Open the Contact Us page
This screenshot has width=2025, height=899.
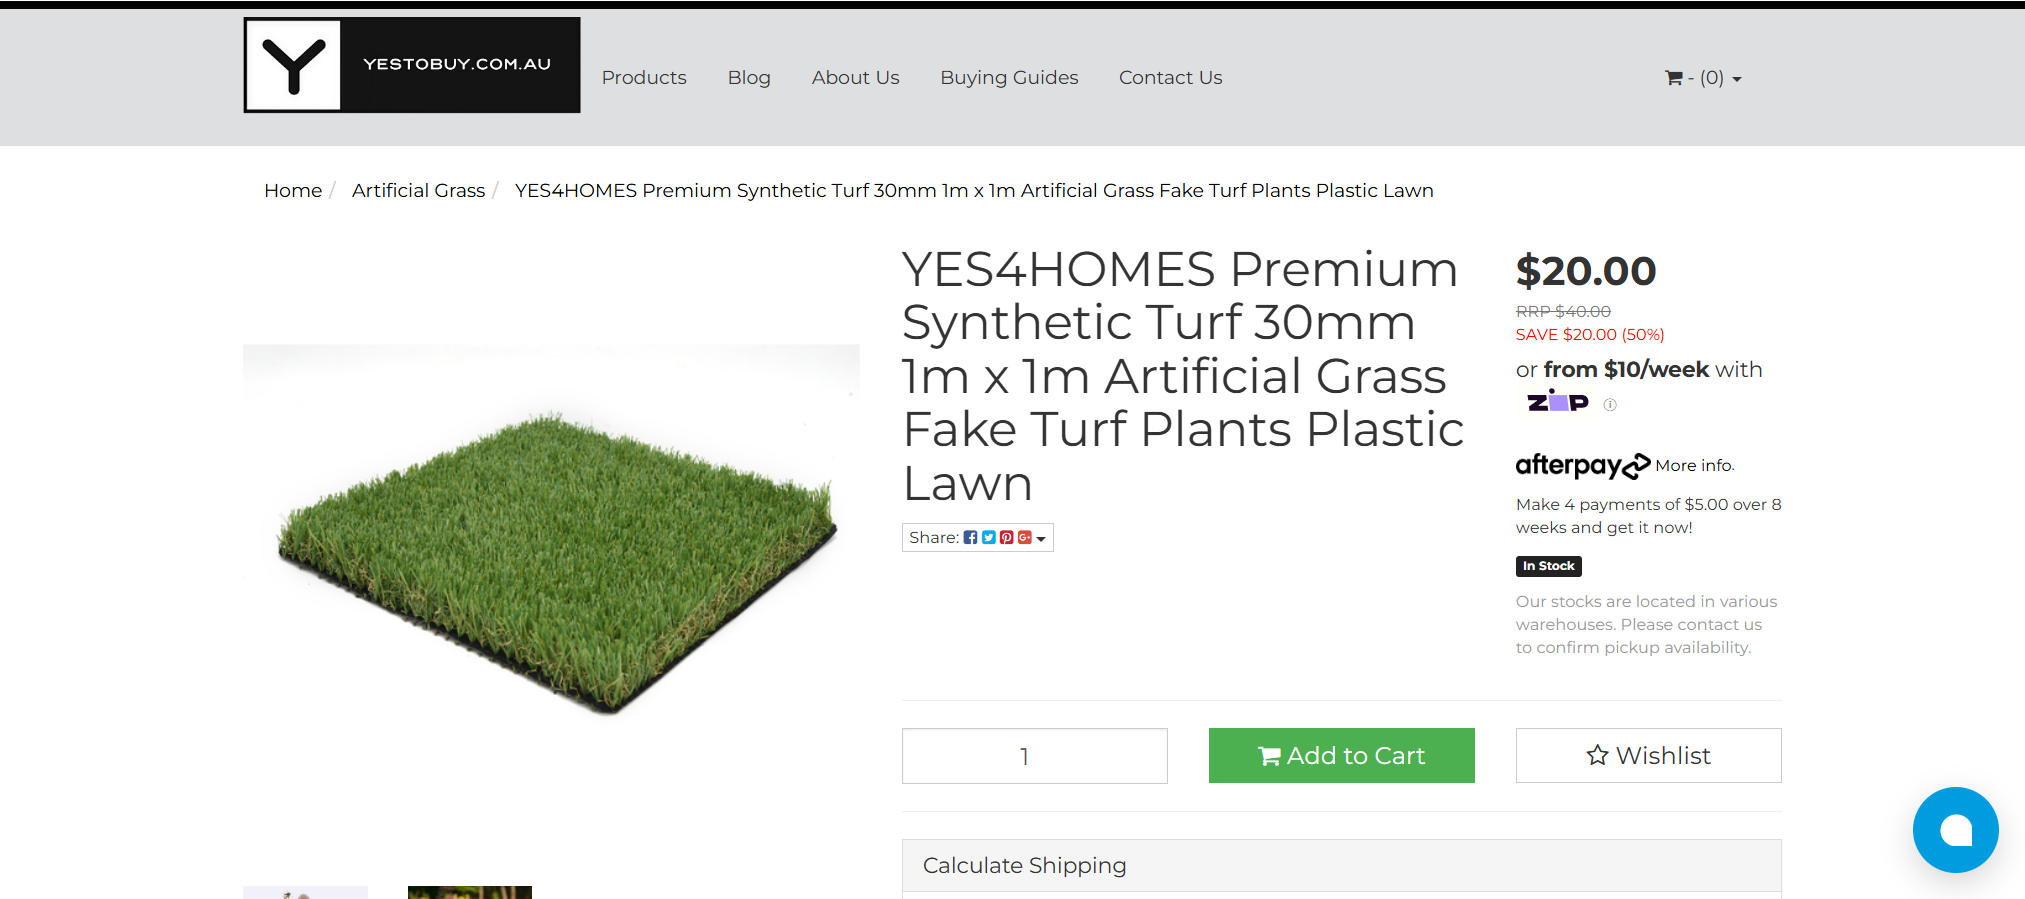[1170, 78]
